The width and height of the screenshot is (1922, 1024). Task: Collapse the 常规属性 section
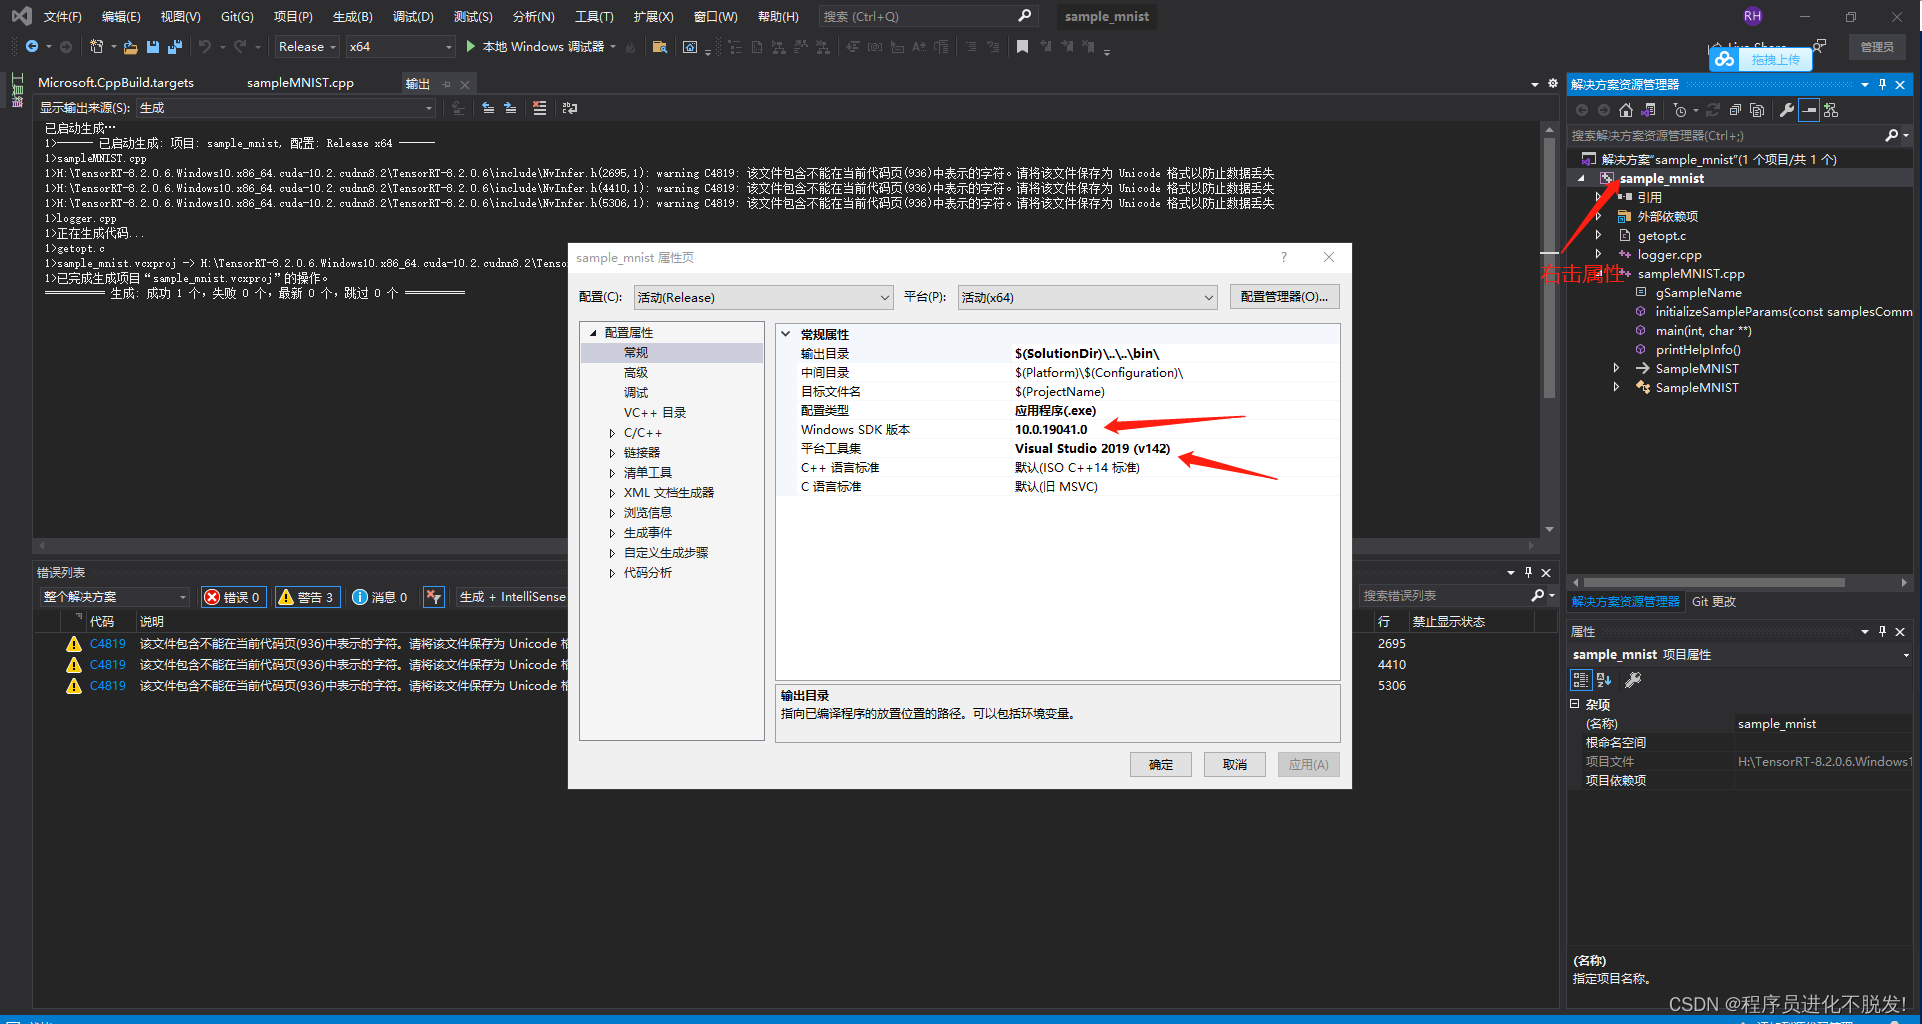(786, 334)
